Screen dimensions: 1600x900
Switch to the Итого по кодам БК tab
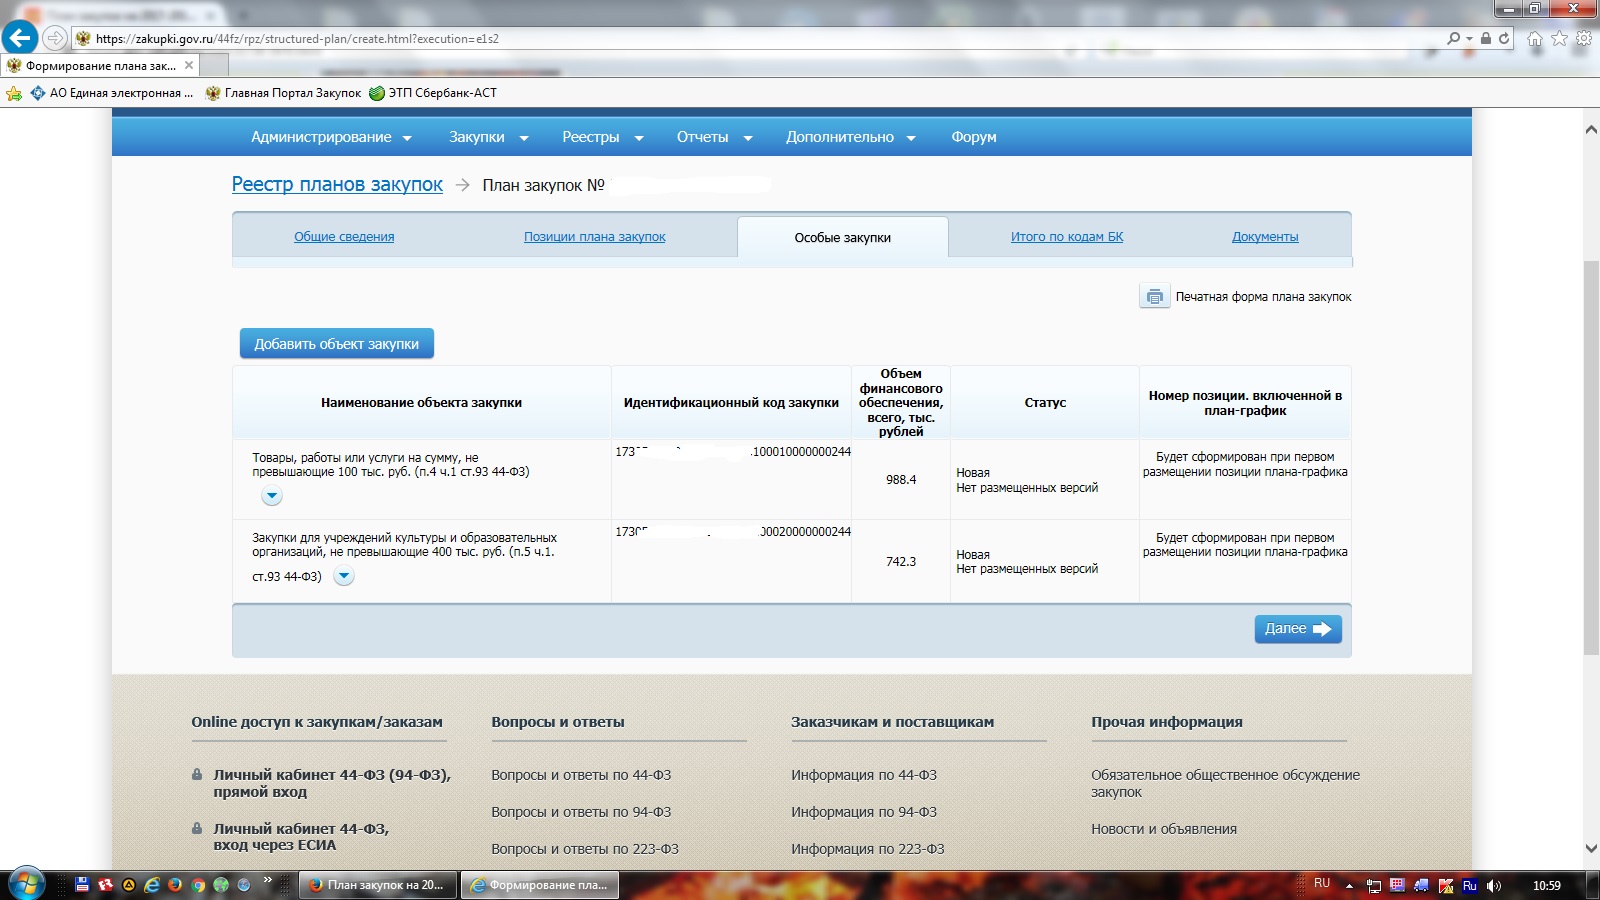(1066, 237)
